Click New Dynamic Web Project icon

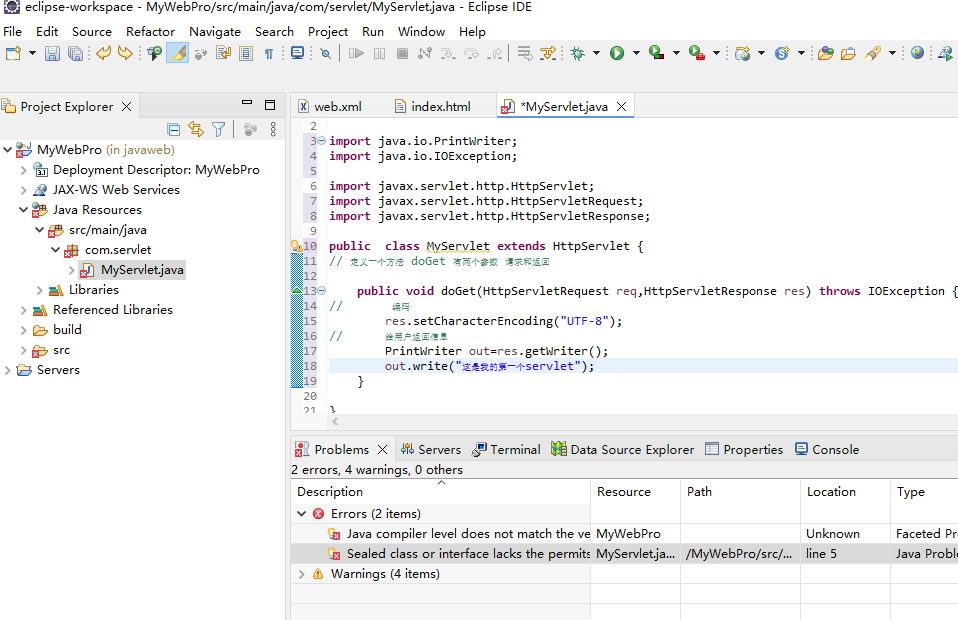point(742,54)
